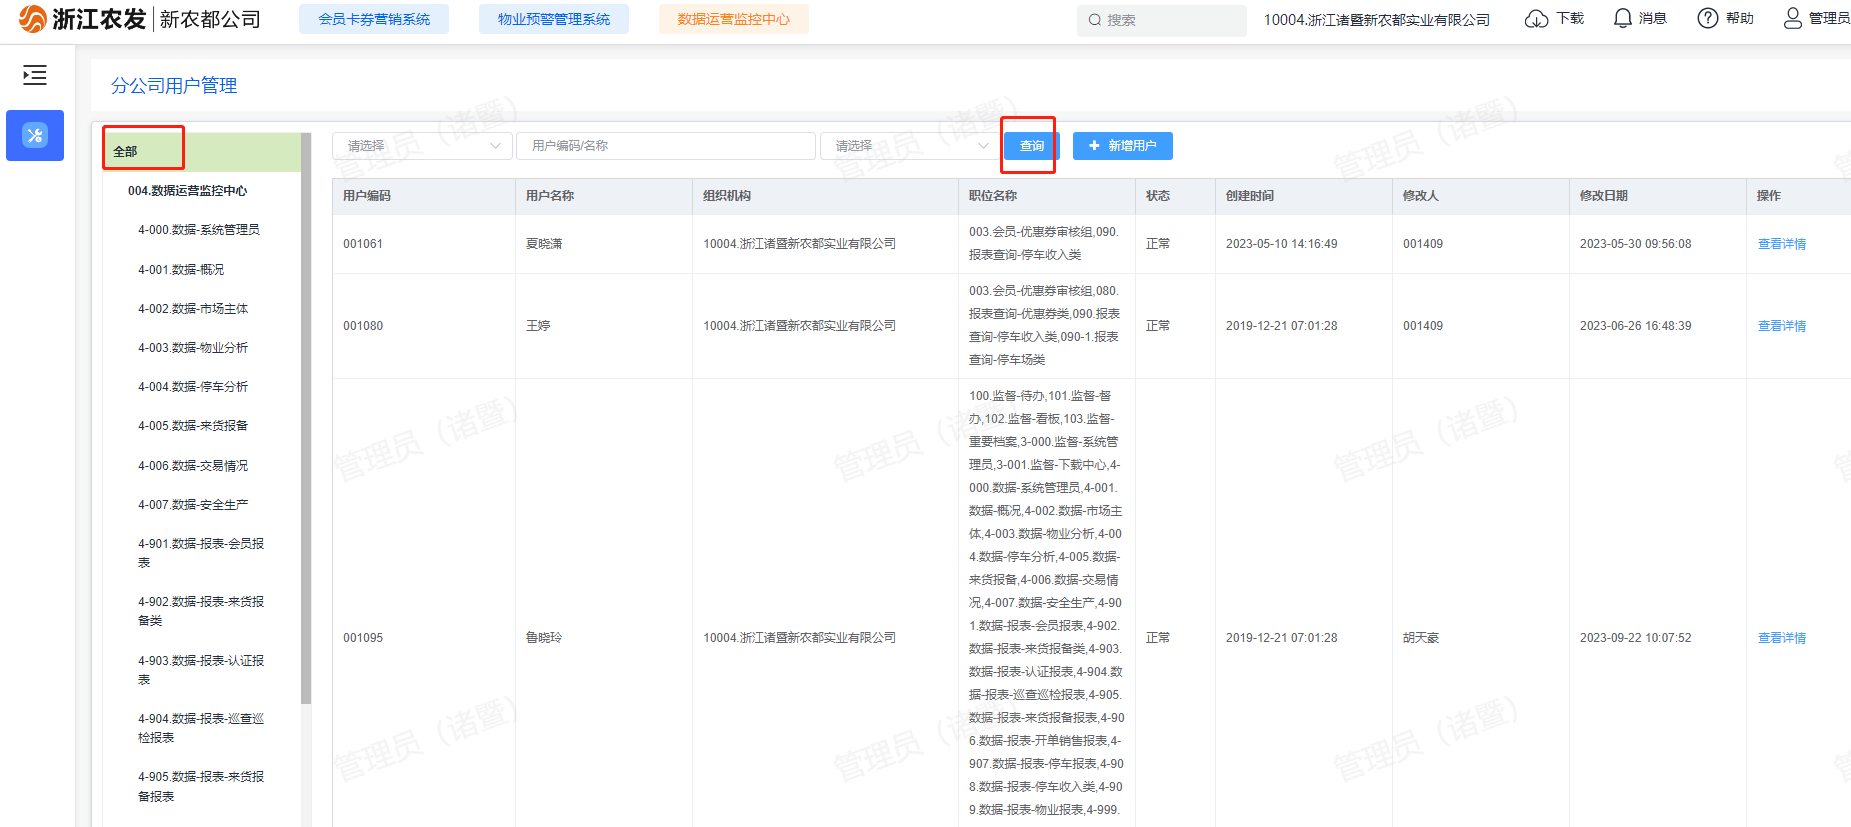
Task: Click the 查询 button
Action: [1031, 146]
